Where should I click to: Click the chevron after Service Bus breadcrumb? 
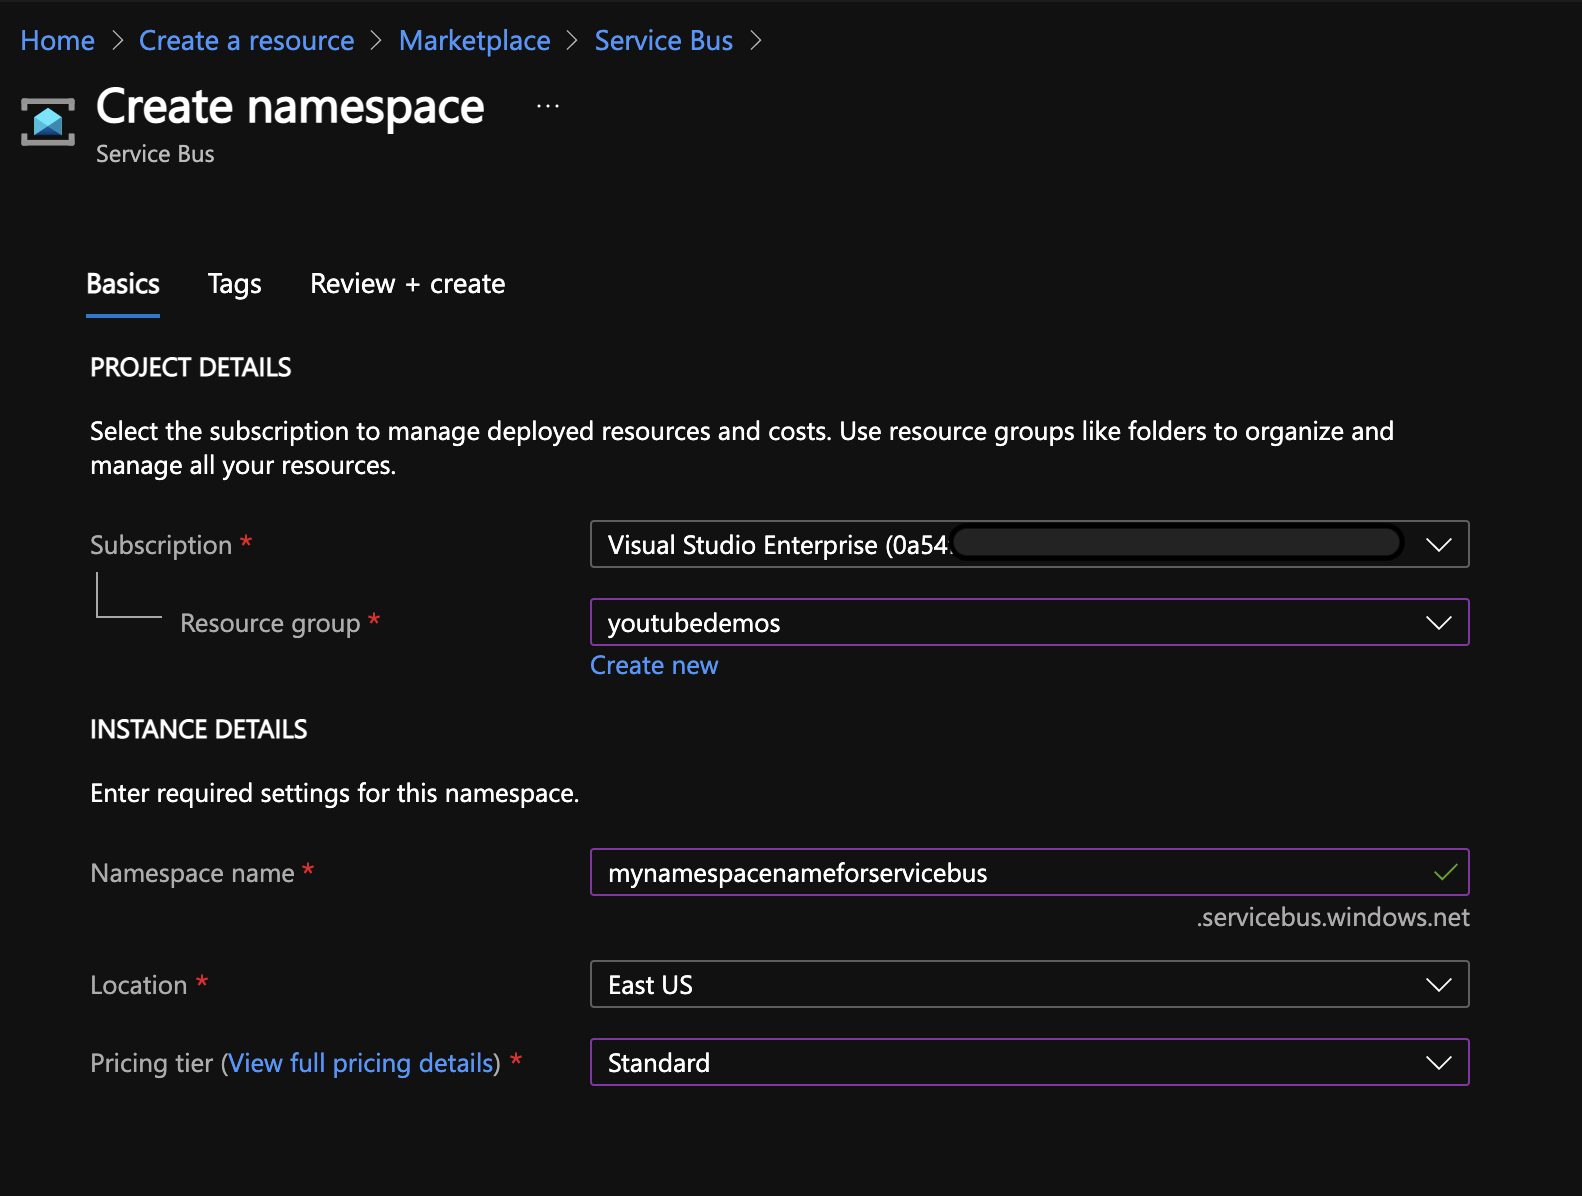[x=756, y=41]
